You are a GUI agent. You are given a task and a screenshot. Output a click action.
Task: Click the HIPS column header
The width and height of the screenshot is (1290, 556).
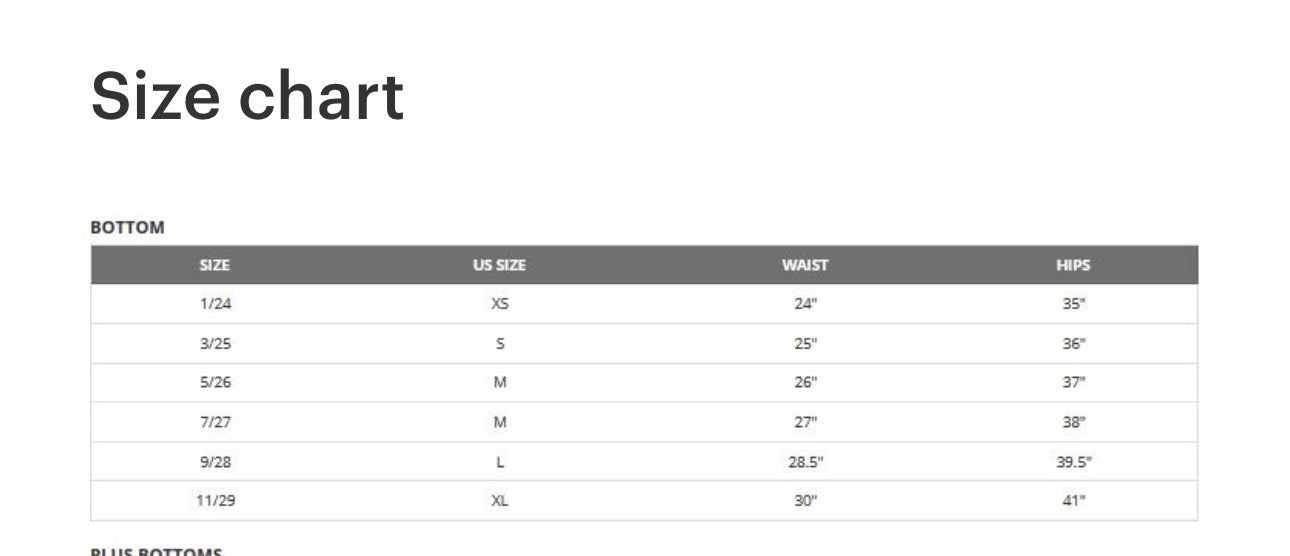[x=1073, y=265]
